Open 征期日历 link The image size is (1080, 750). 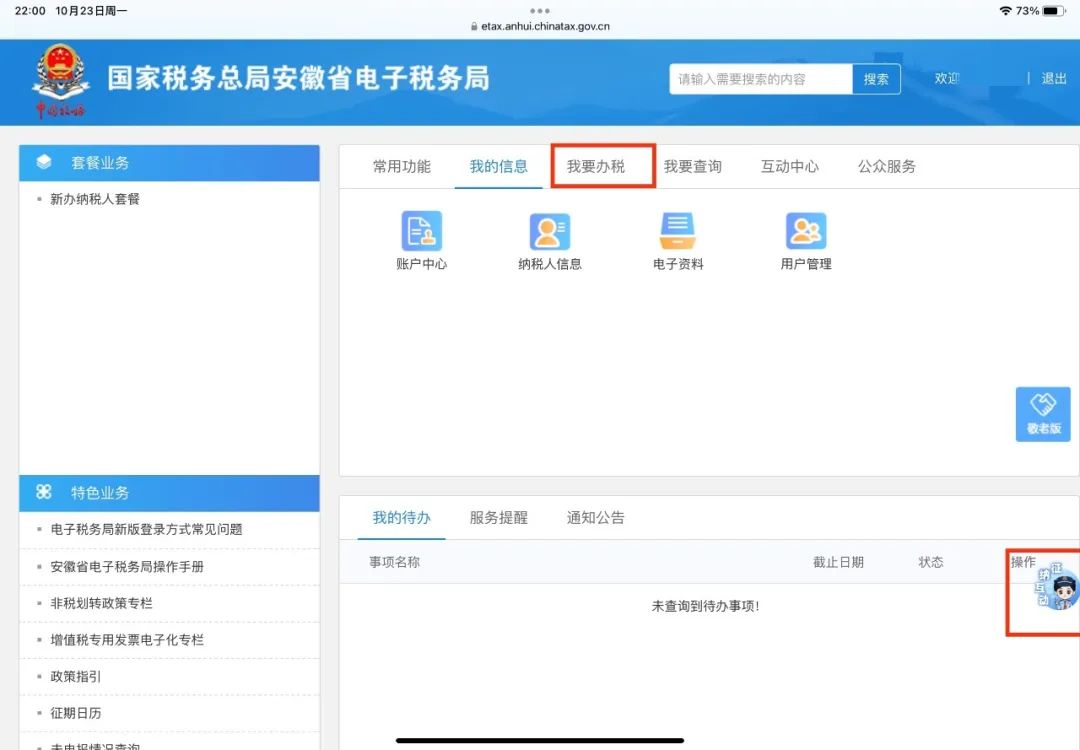point(76,713)
